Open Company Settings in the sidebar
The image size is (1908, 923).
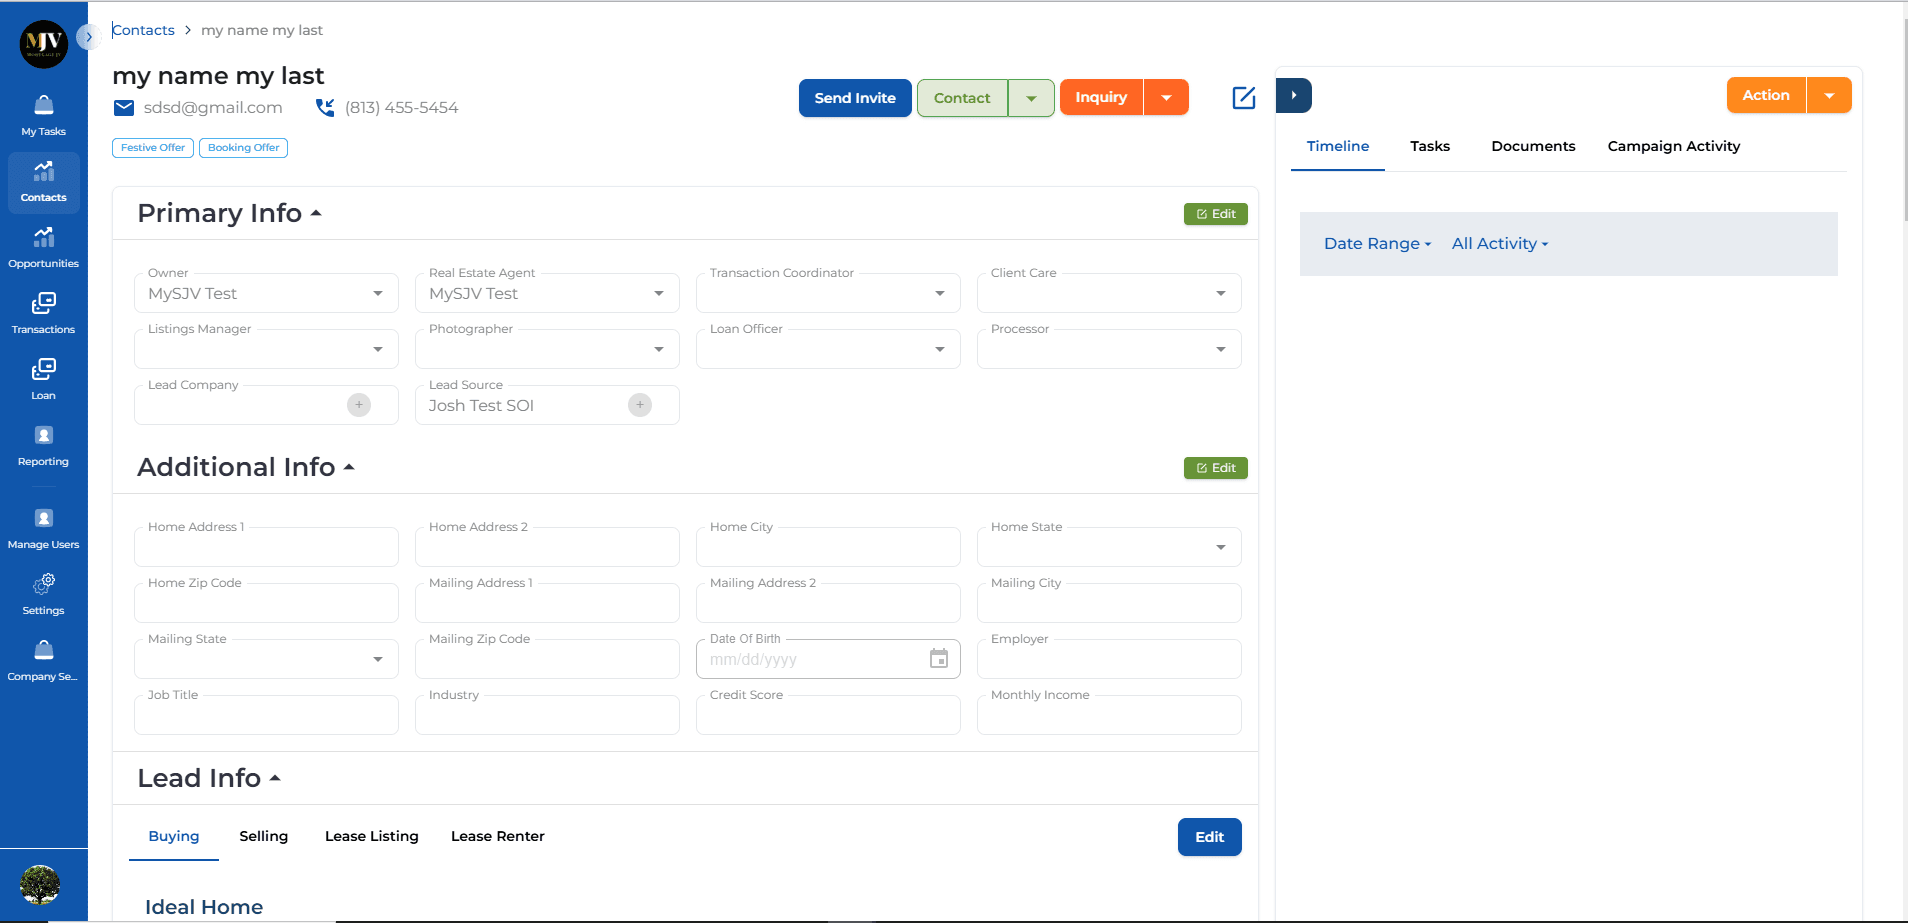click(44, 661)
